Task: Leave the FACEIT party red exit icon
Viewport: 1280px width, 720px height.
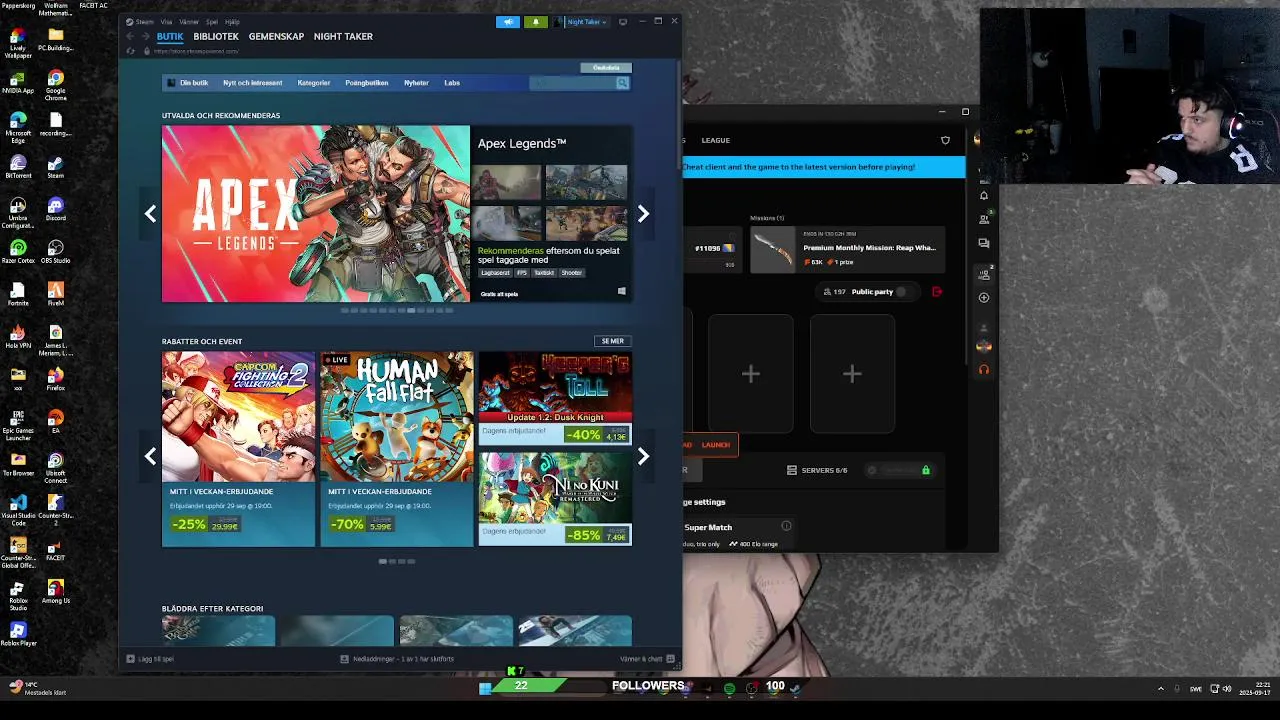Action: 937,292
